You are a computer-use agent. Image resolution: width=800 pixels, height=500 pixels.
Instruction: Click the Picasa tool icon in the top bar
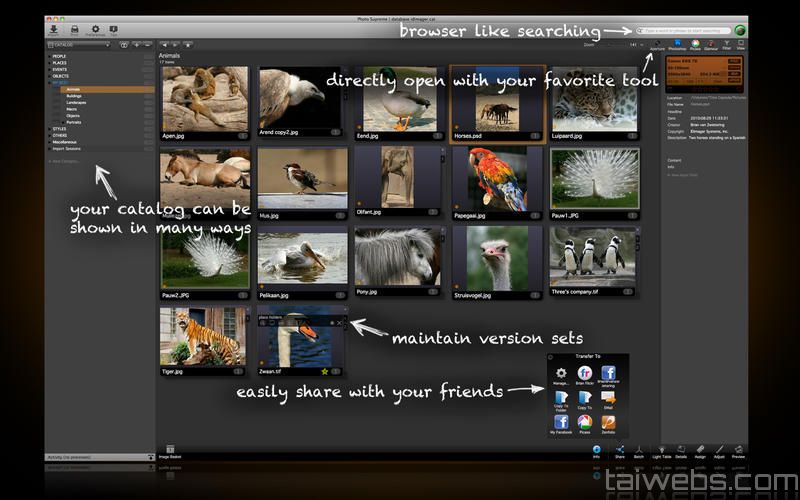pos(696,43)
